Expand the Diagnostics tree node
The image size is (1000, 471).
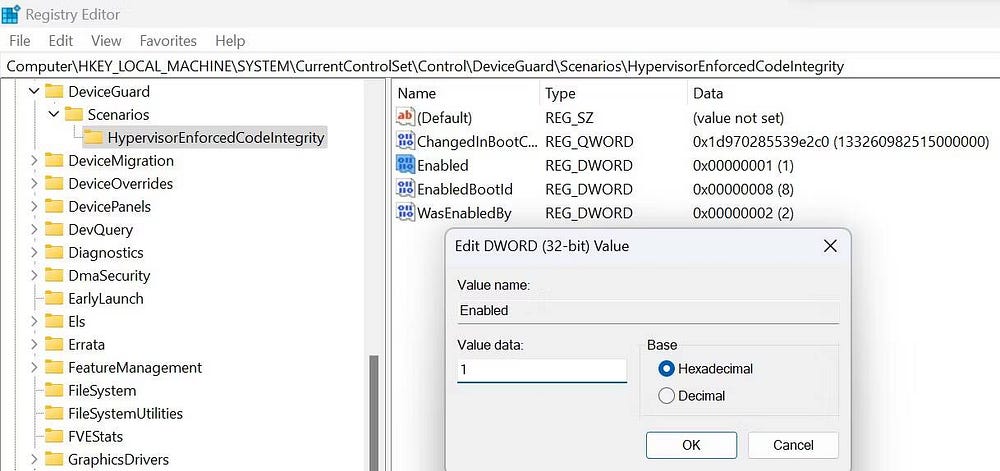34,252
